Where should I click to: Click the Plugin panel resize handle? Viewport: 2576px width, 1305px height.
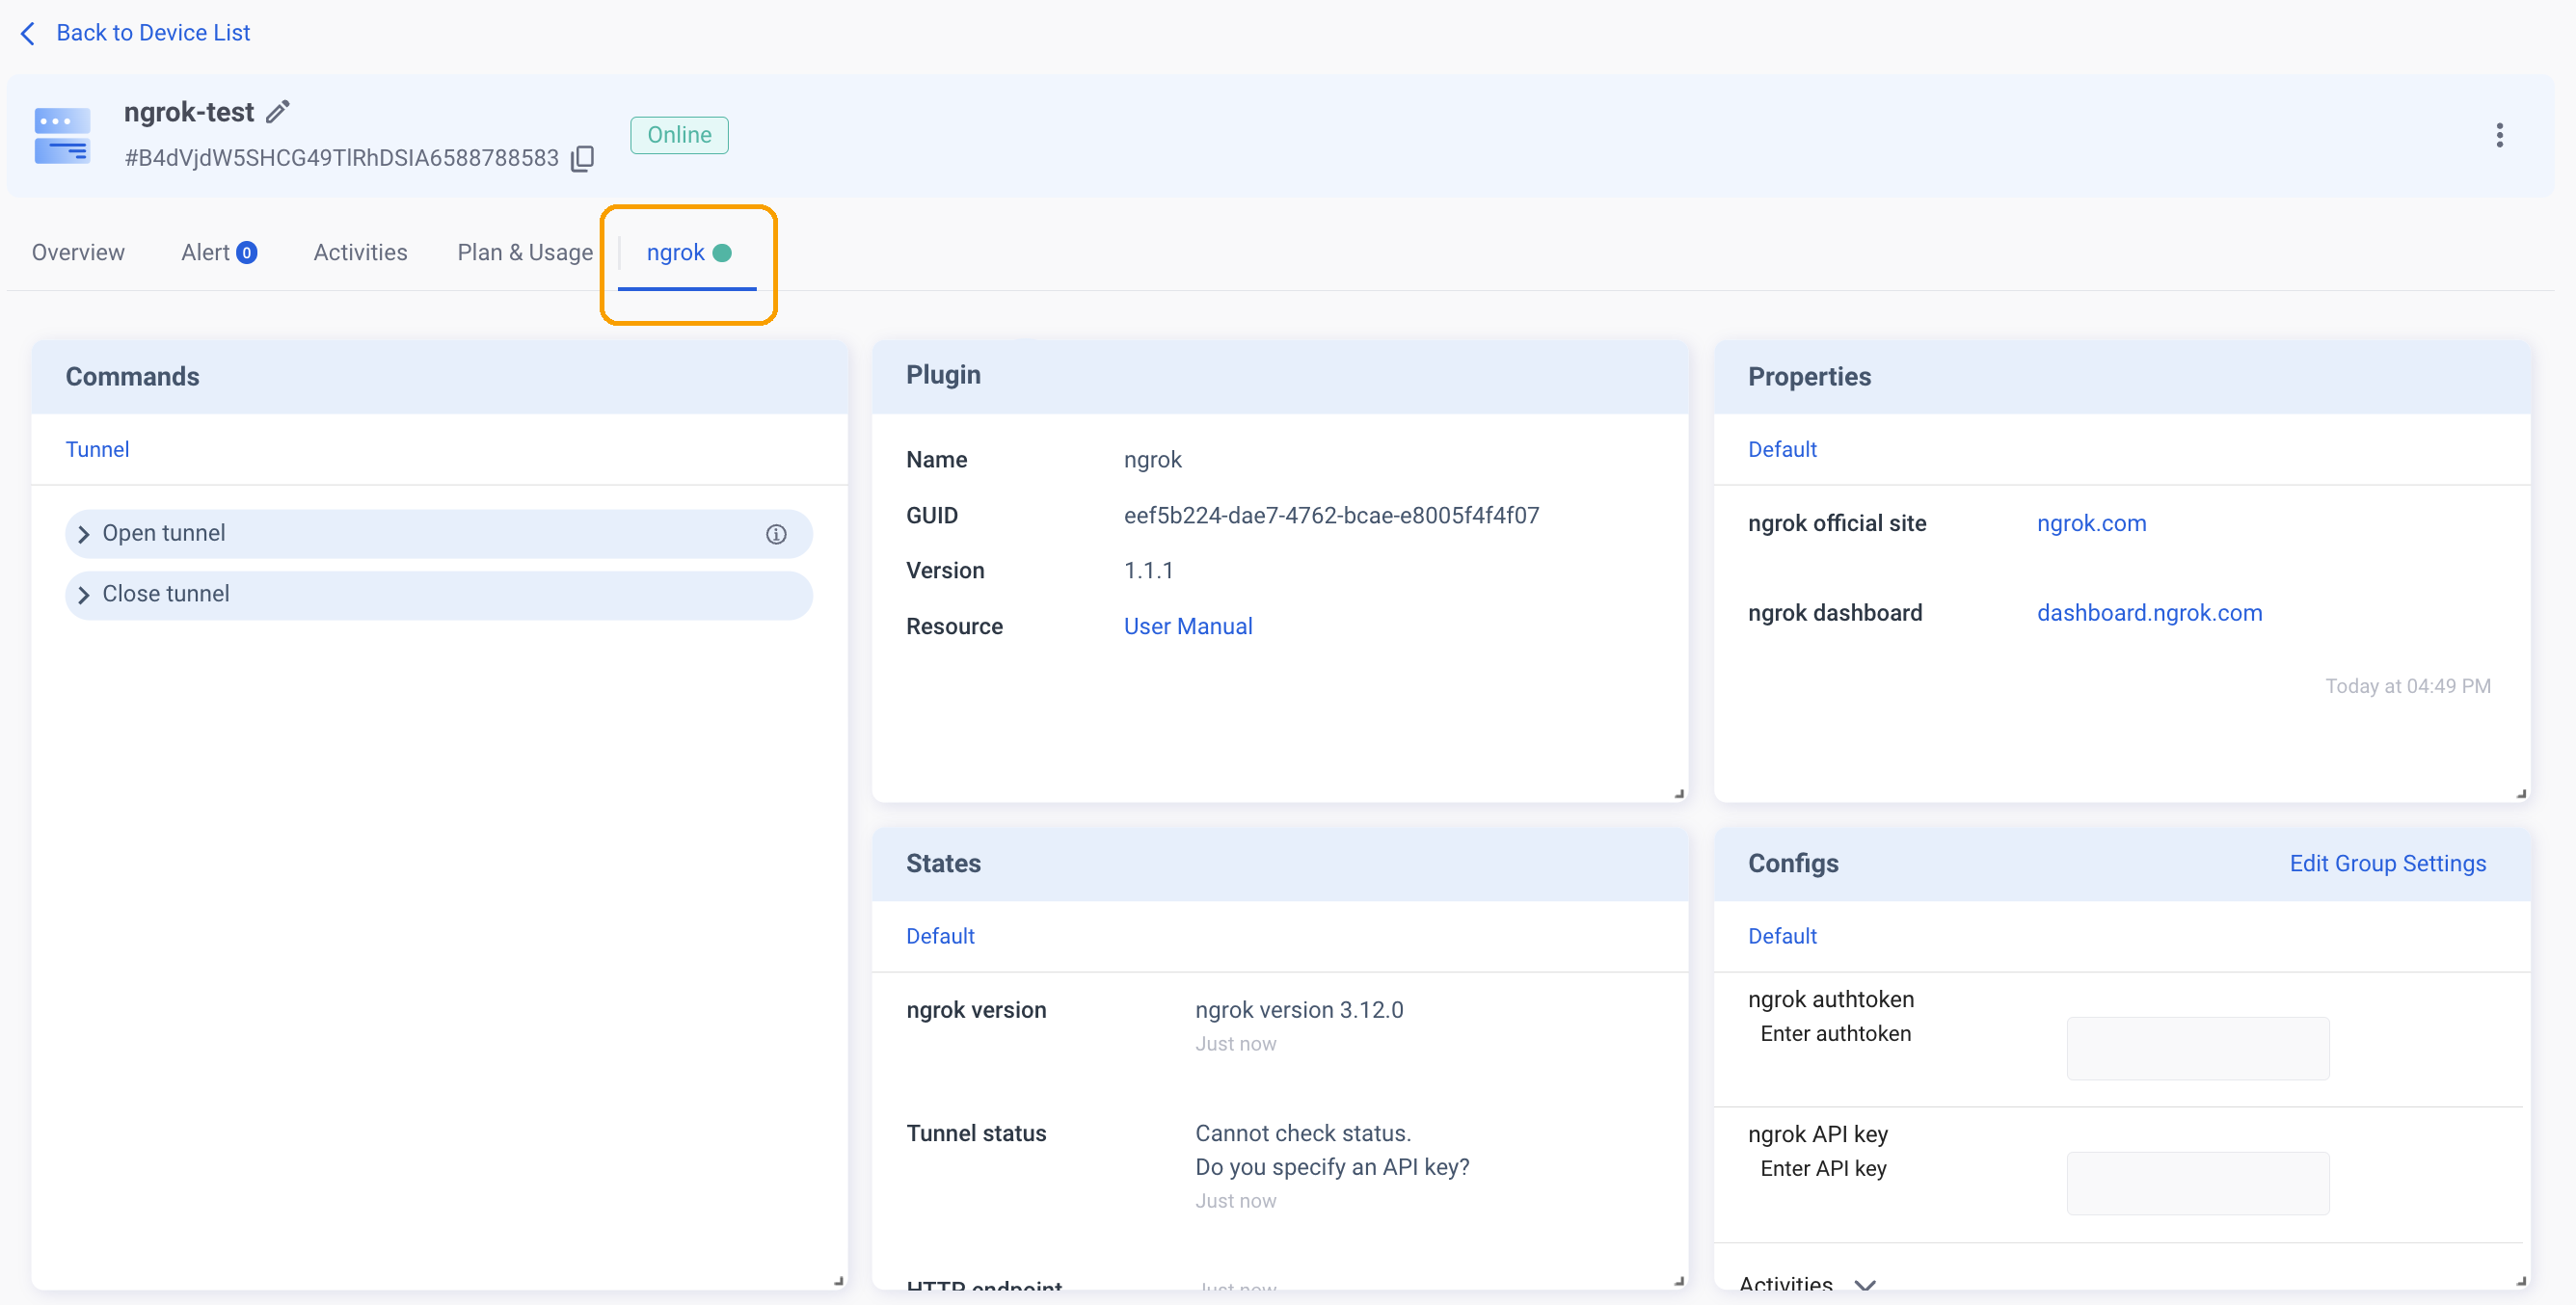[1679, 793]
